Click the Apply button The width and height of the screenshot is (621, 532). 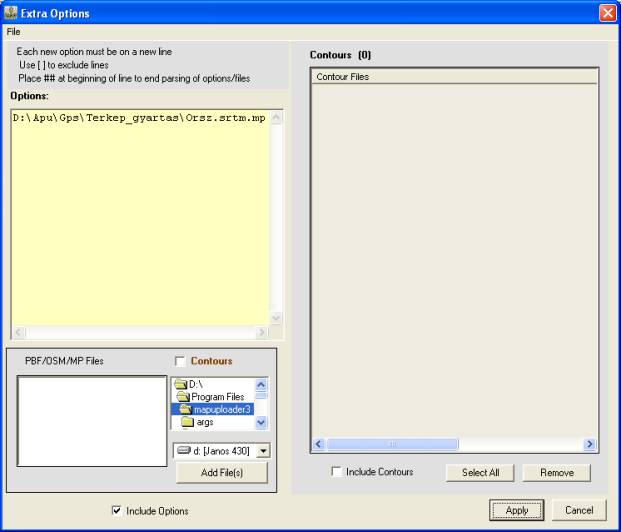point(516,510)
